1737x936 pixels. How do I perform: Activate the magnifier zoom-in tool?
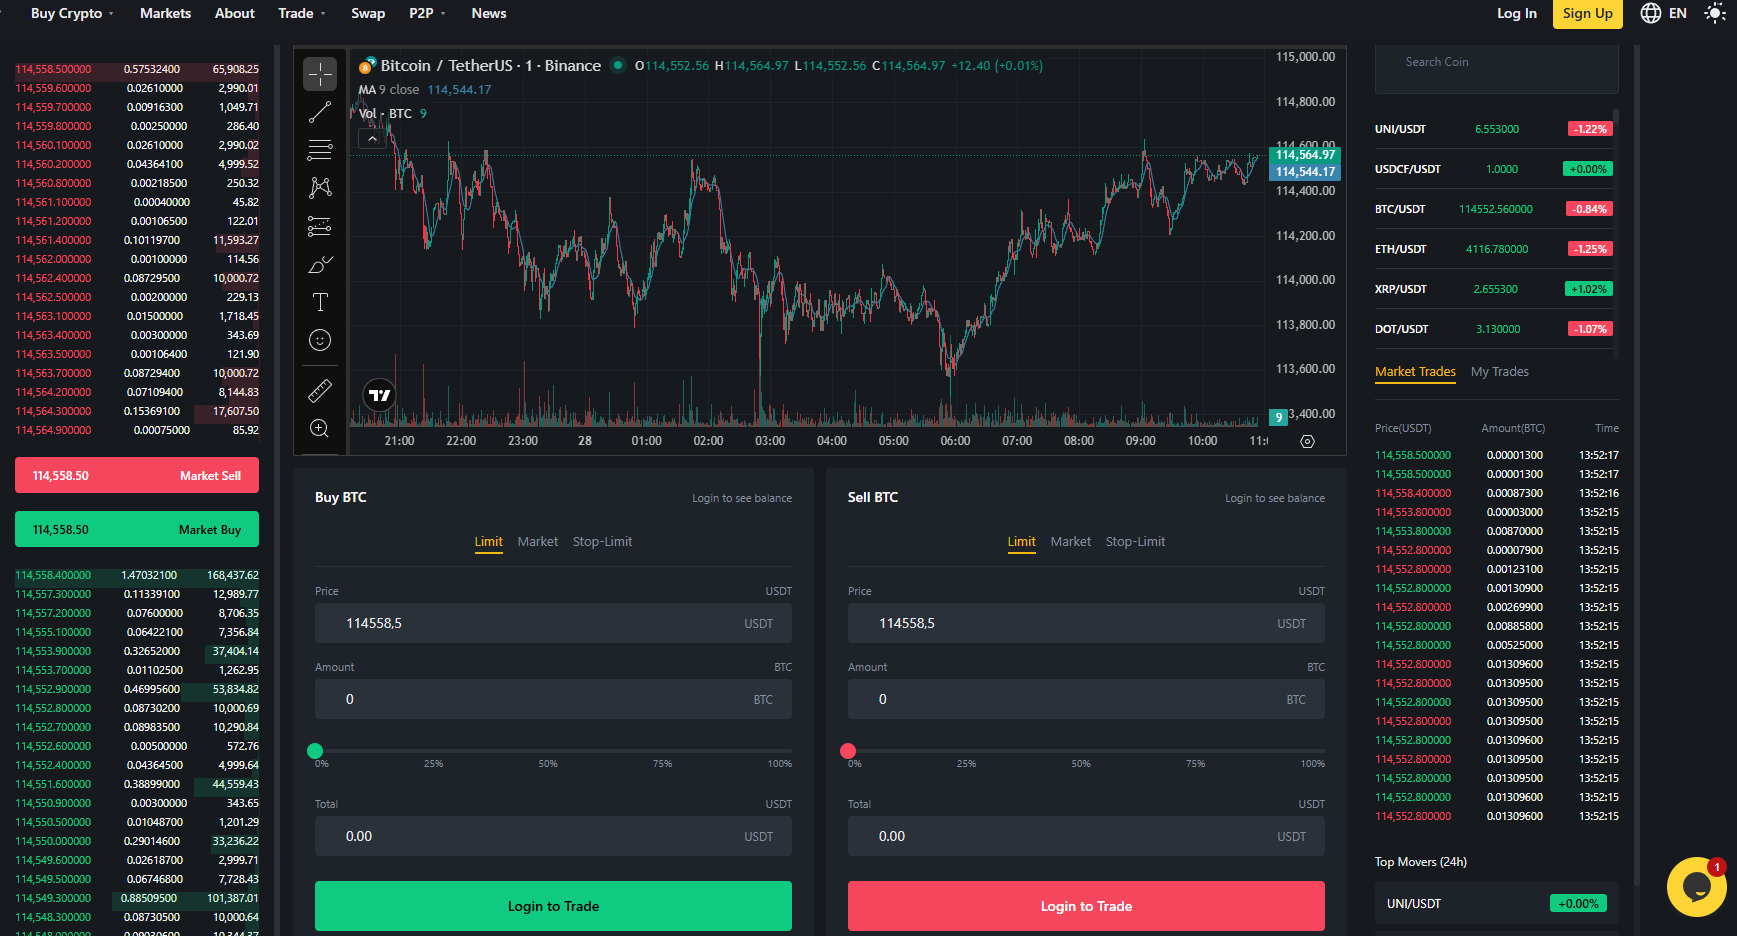[x=320, y=428]
